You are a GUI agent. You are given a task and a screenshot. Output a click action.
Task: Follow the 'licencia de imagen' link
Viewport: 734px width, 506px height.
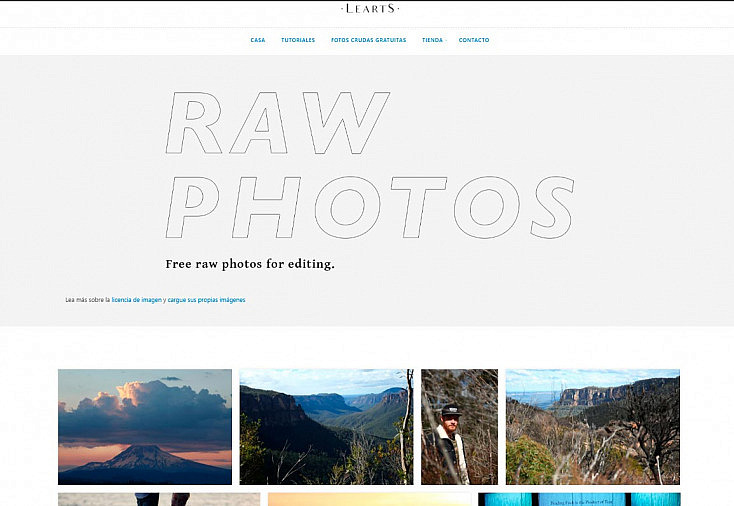[x=137, y=300]
